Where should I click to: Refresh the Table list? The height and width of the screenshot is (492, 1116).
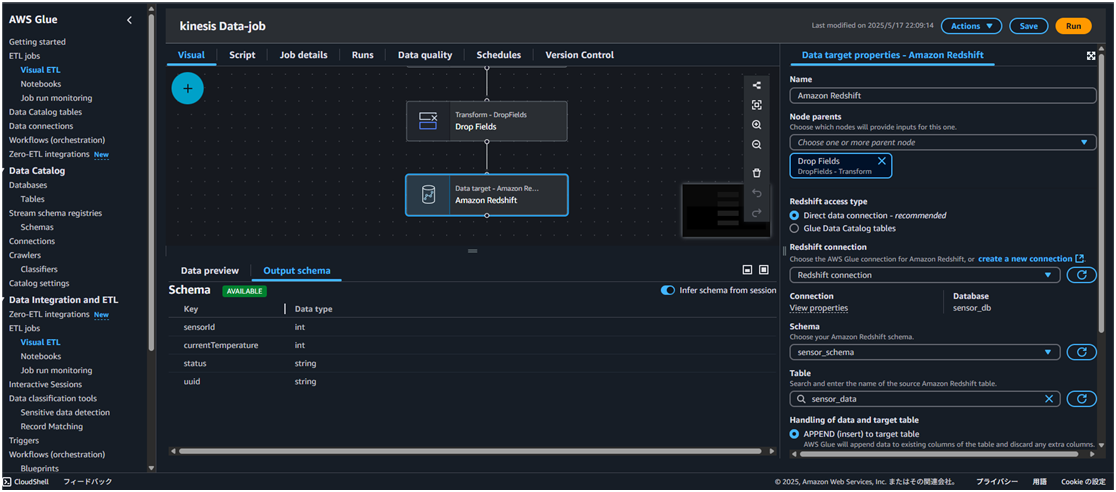click(1081, 399)
